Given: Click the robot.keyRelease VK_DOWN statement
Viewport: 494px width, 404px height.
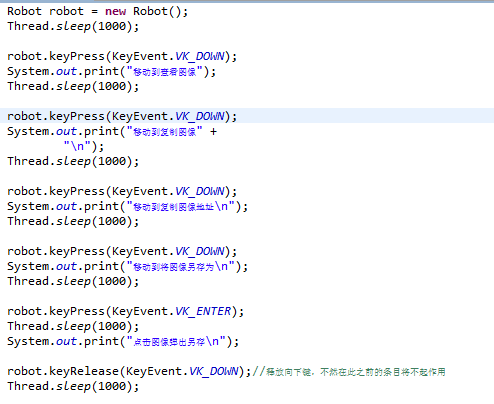Looking at the screenshot, I should pyautogui.click(x=129, y=371).
